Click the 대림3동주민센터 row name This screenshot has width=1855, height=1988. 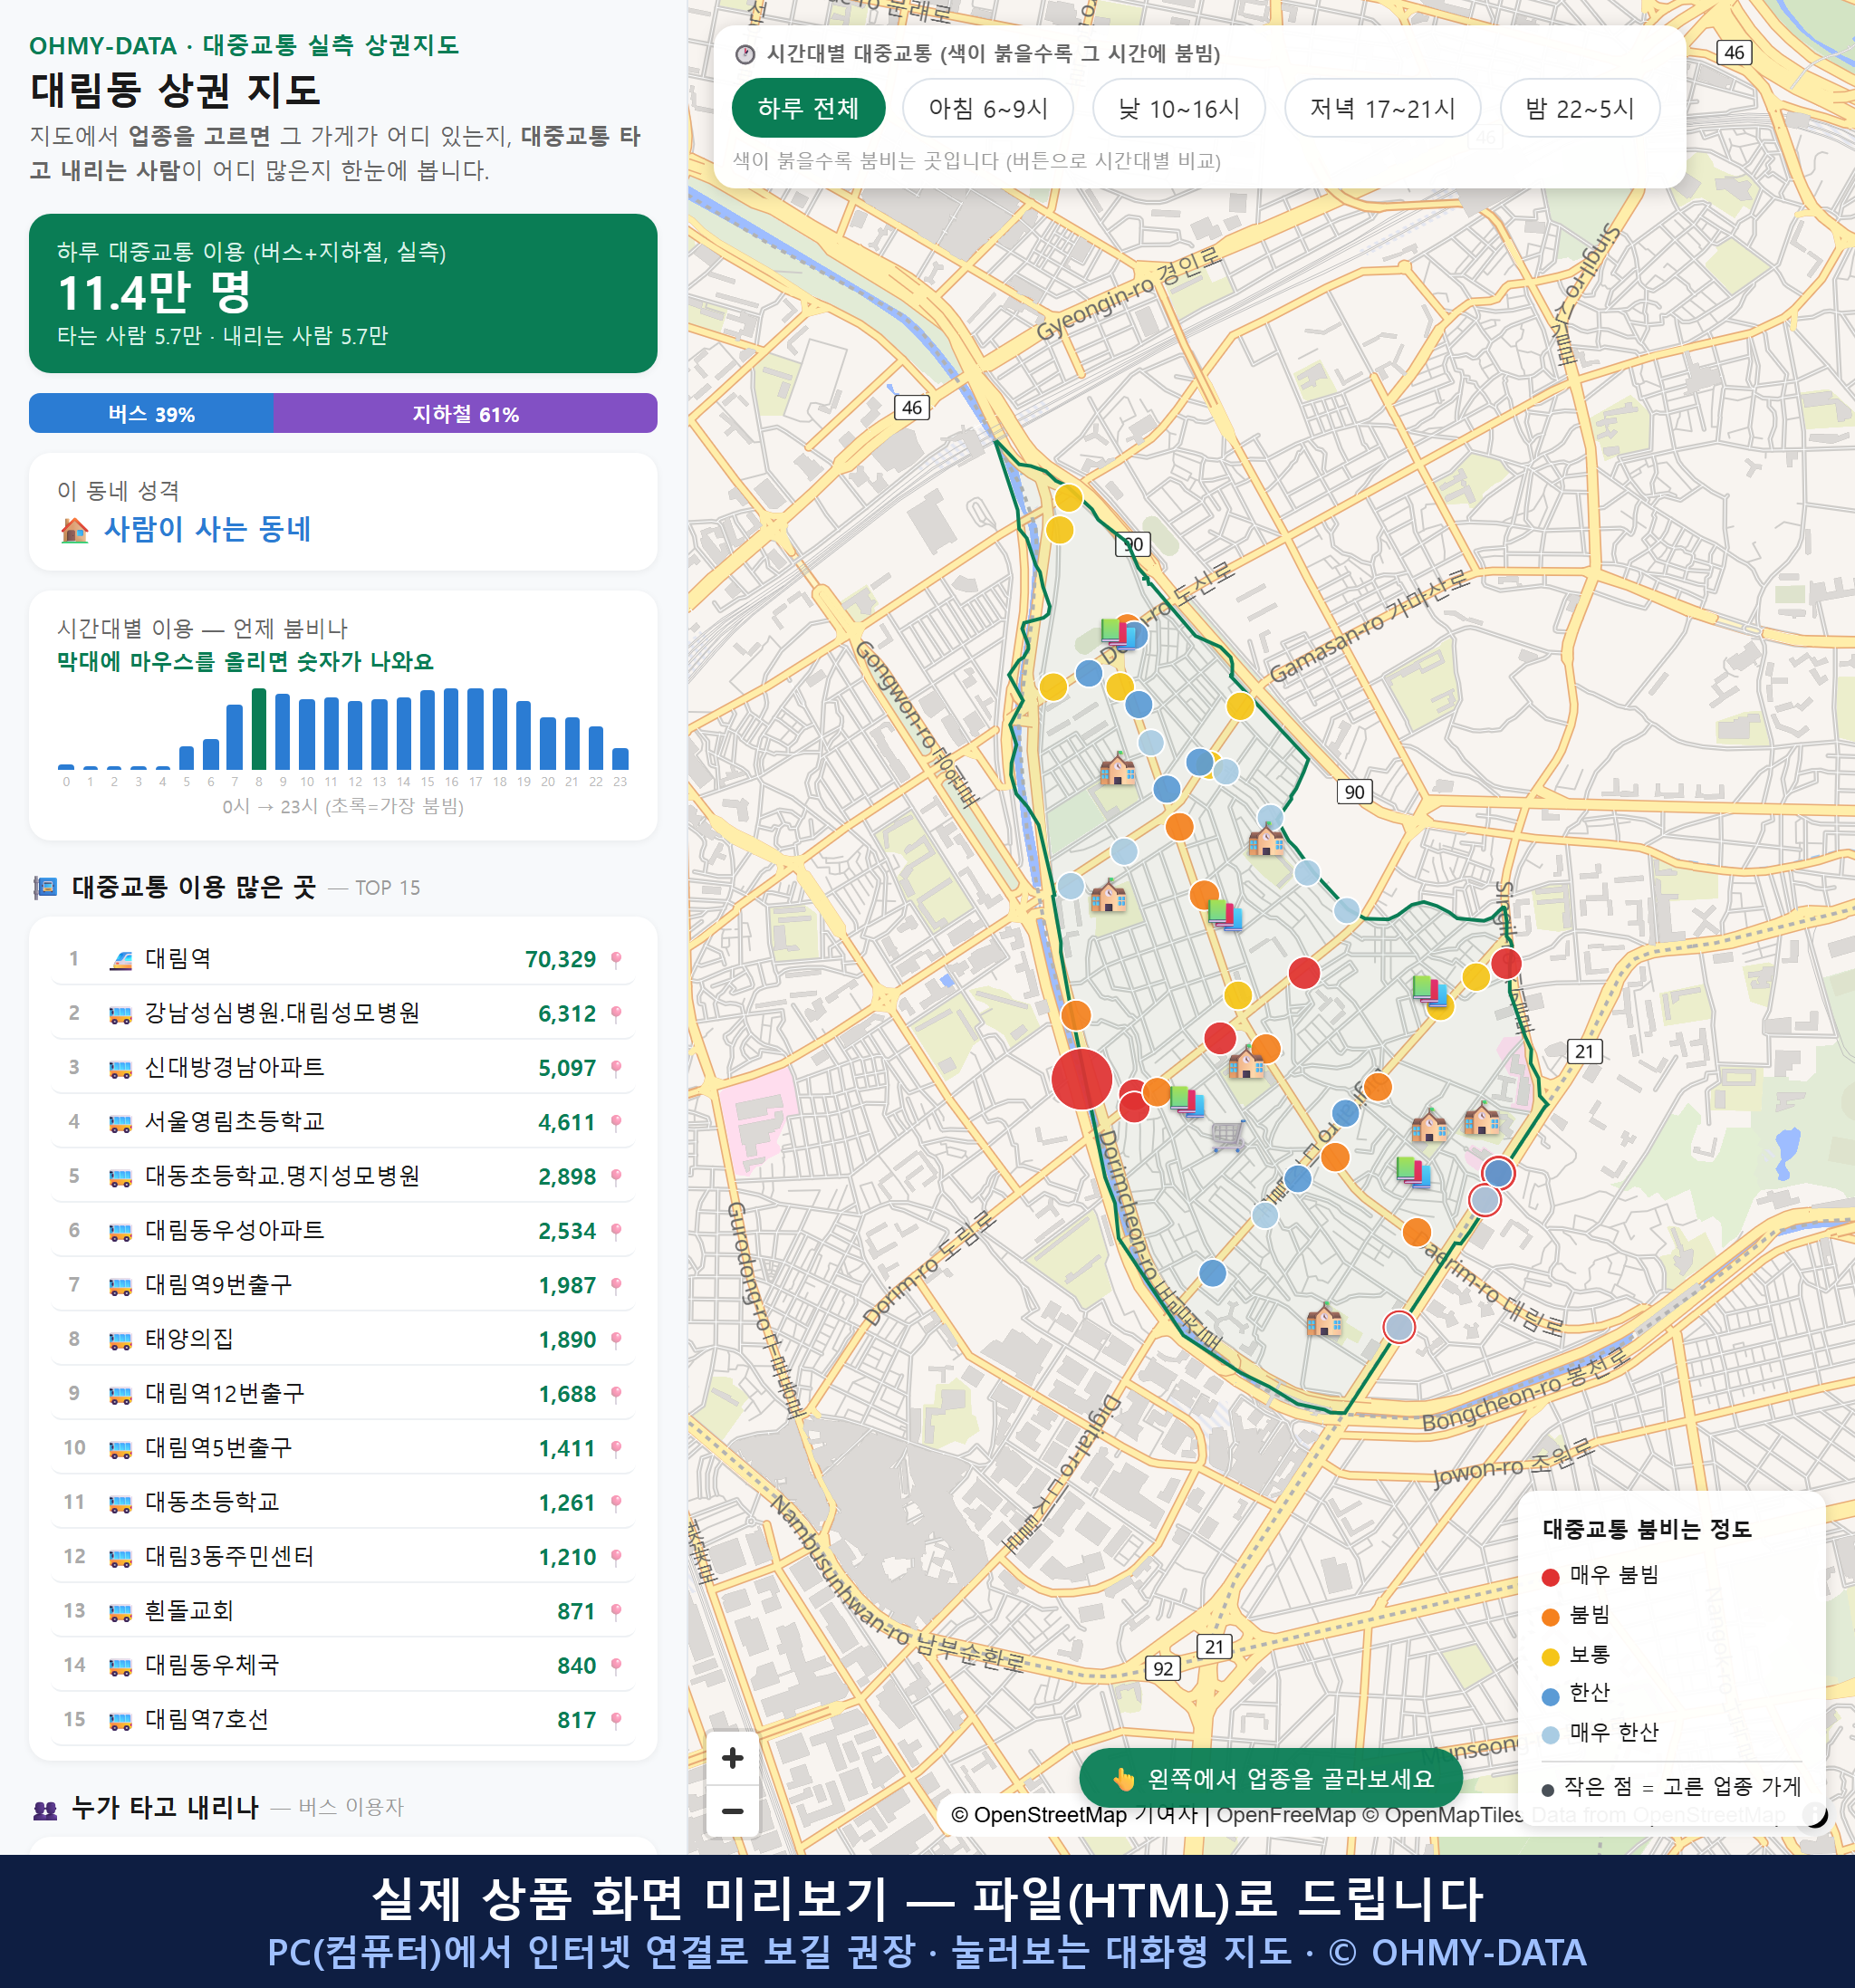coord(229,1556)
